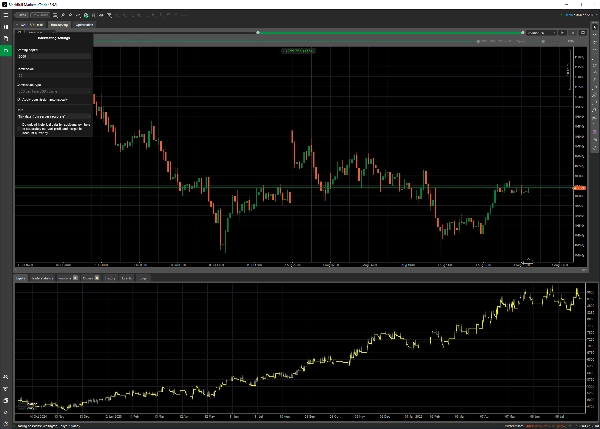Stop the backtest with stop button
This screenshot has width=600, height=429.
coord(572,33)
